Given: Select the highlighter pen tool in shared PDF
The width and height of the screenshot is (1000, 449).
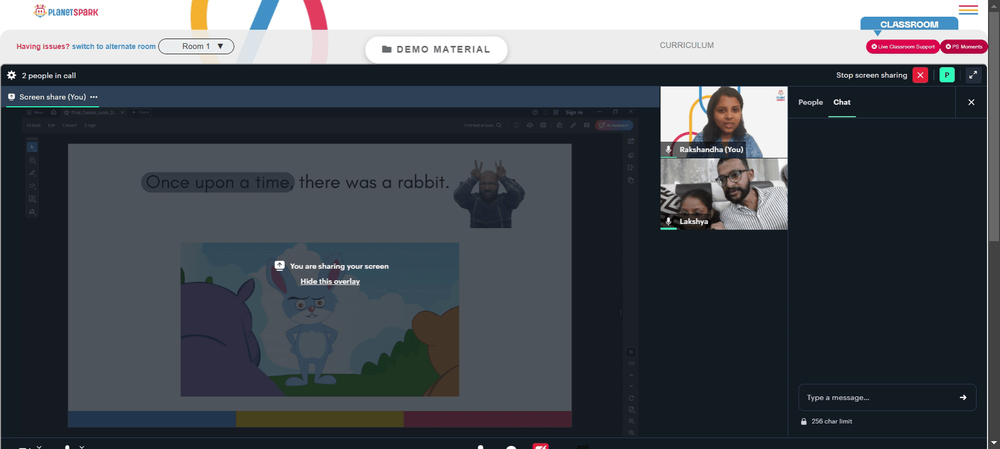Looking at the screenshot, I should (x=32, y=173).
